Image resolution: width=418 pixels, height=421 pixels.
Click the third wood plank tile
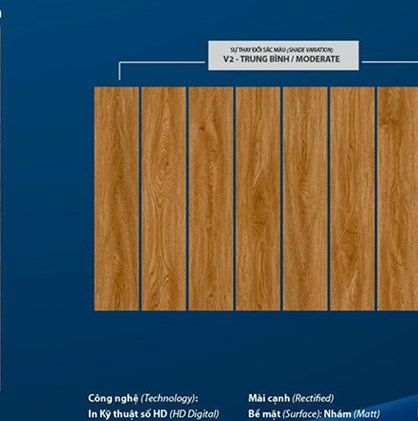point(211,199)
